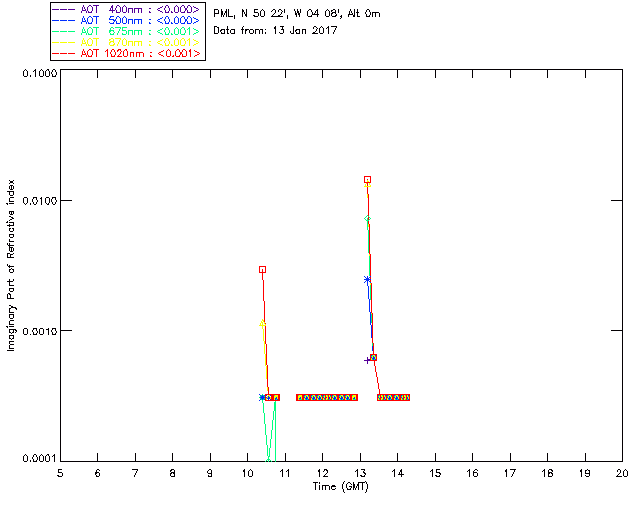Click the yellow triangle marker near 0.0010

point(262,324)
